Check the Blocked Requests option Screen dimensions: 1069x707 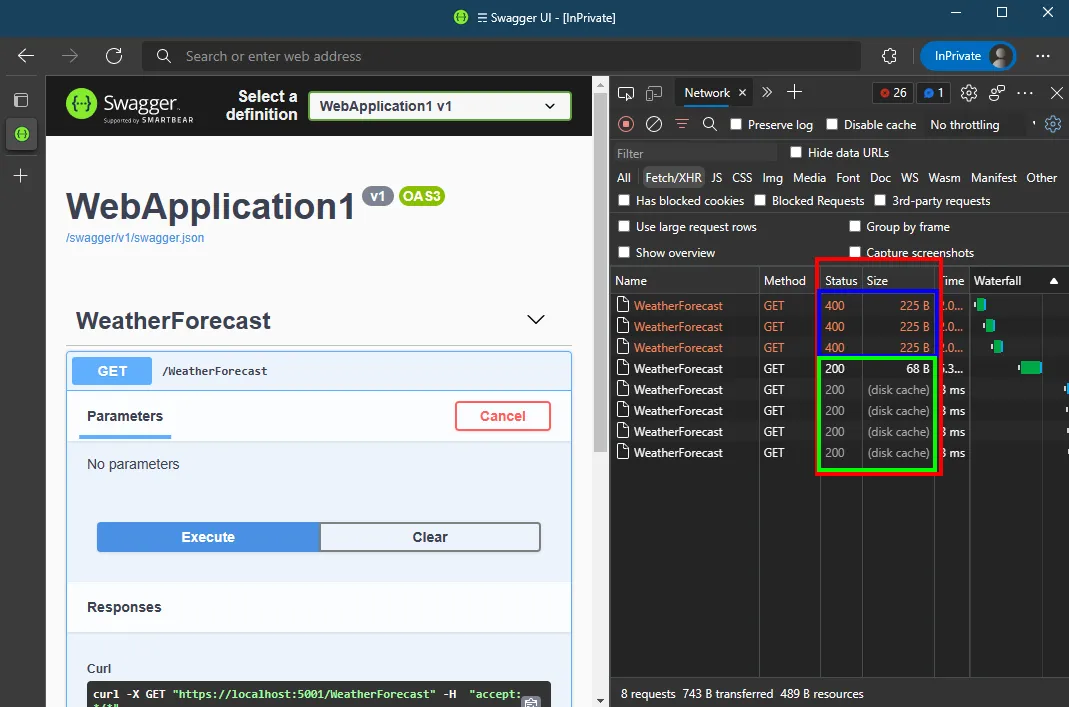(760, 200)
